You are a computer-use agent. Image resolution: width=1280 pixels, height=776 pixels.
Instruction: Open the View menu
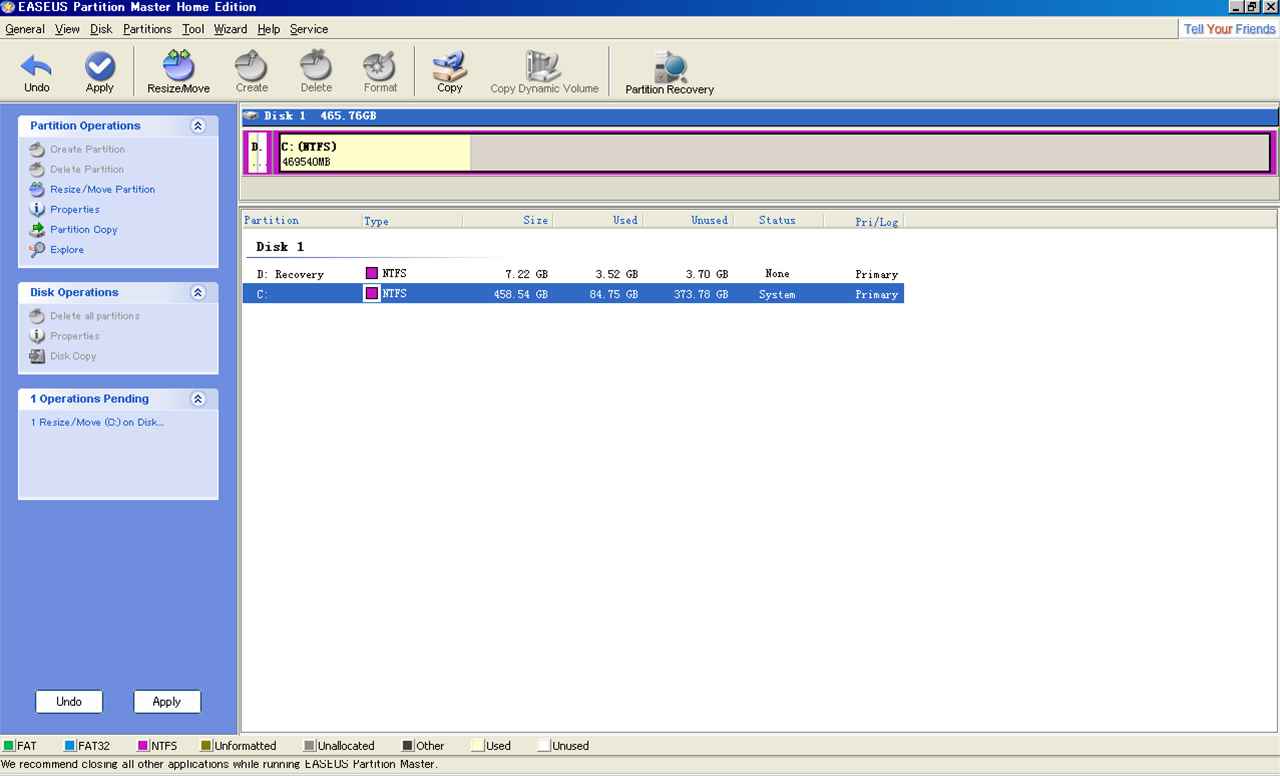(x=68, y=29)
